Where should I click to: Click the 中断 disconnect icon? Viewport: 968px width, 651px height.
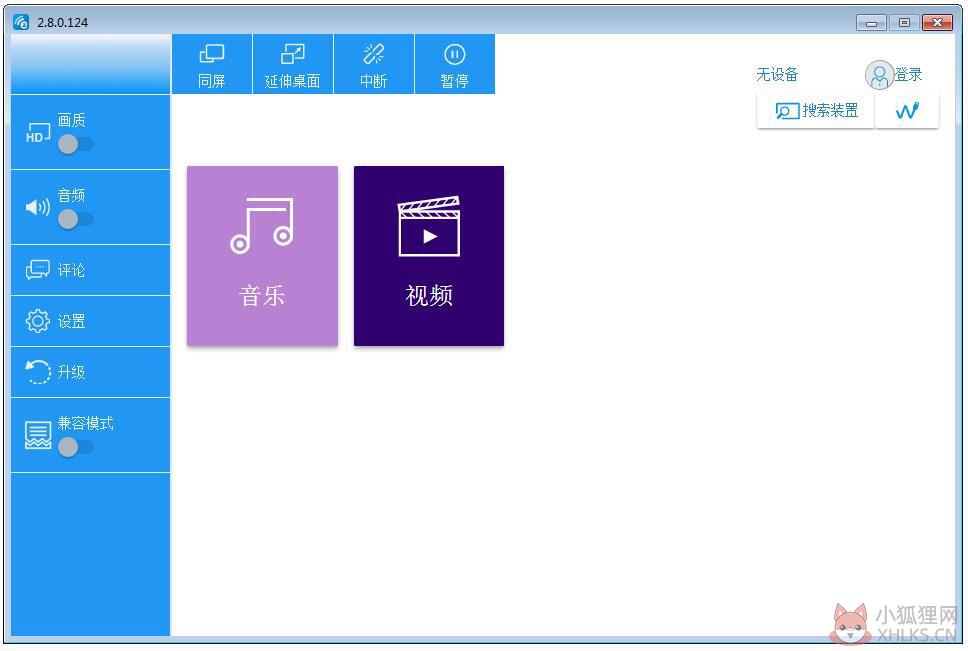coord(373,54)
